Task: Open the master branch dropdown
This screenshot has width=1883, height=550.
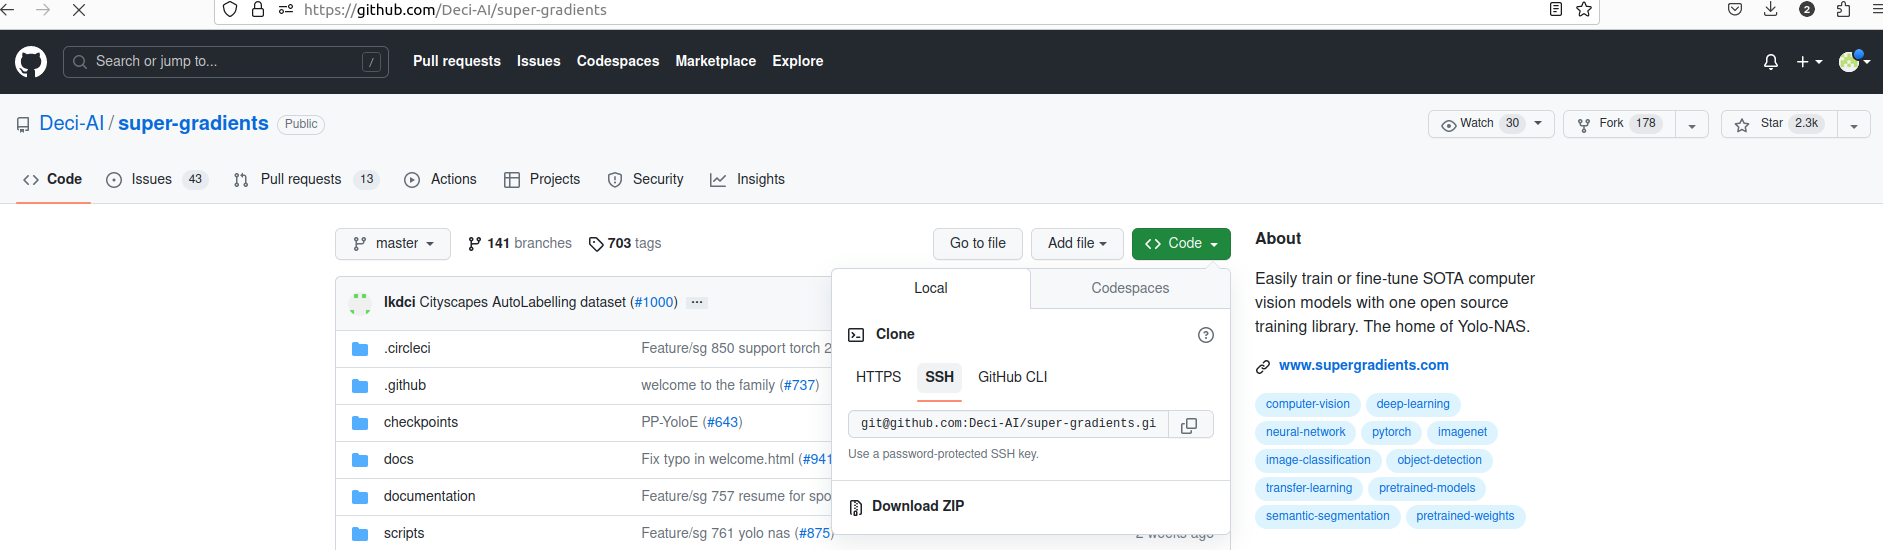Action: [393, 244]
